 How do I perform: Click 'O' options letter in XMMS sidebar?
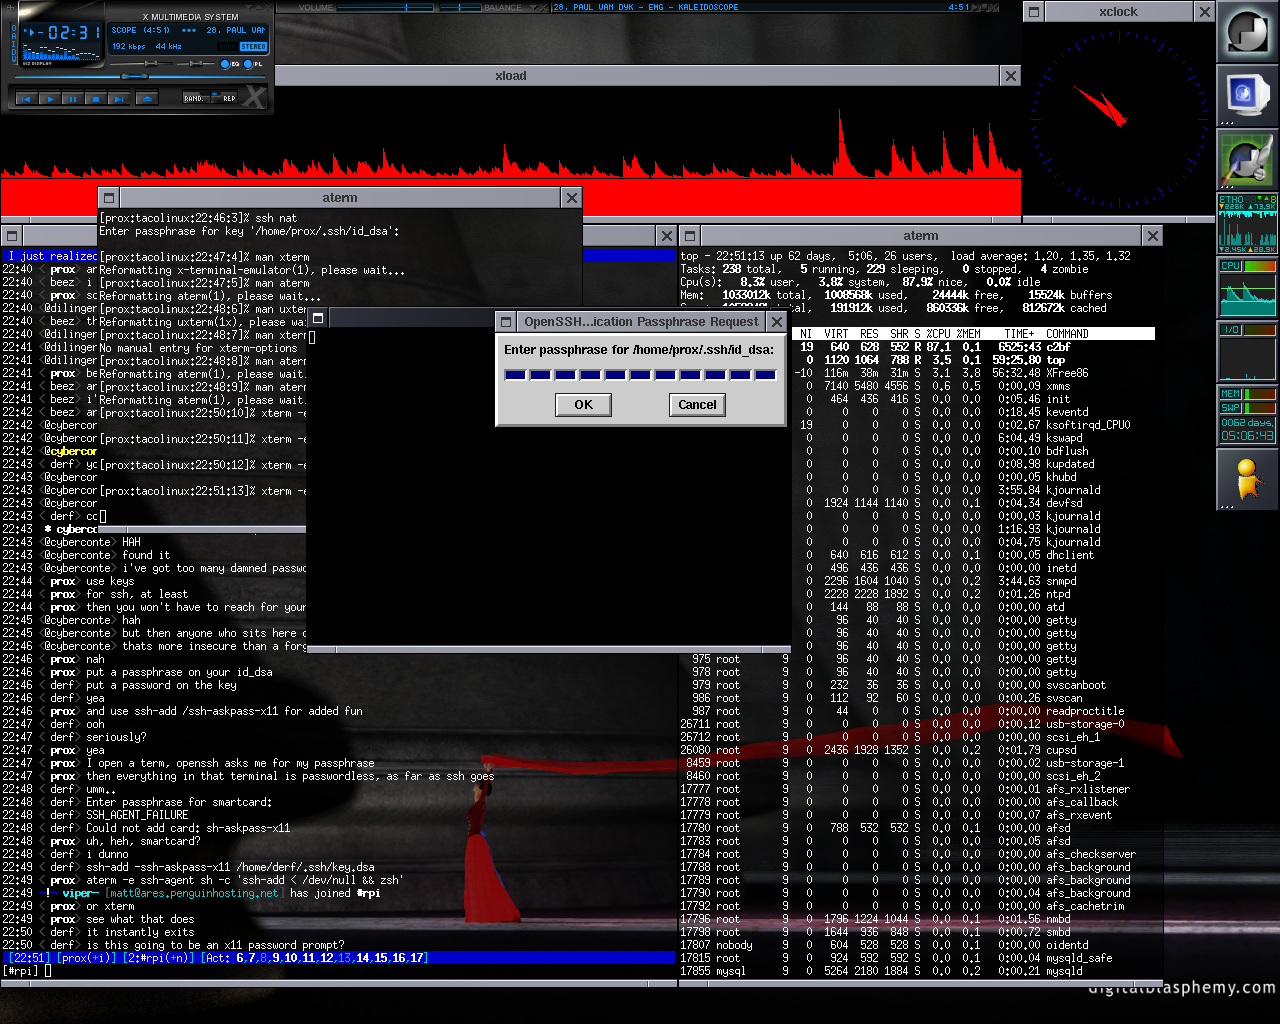tap(14, 28)
